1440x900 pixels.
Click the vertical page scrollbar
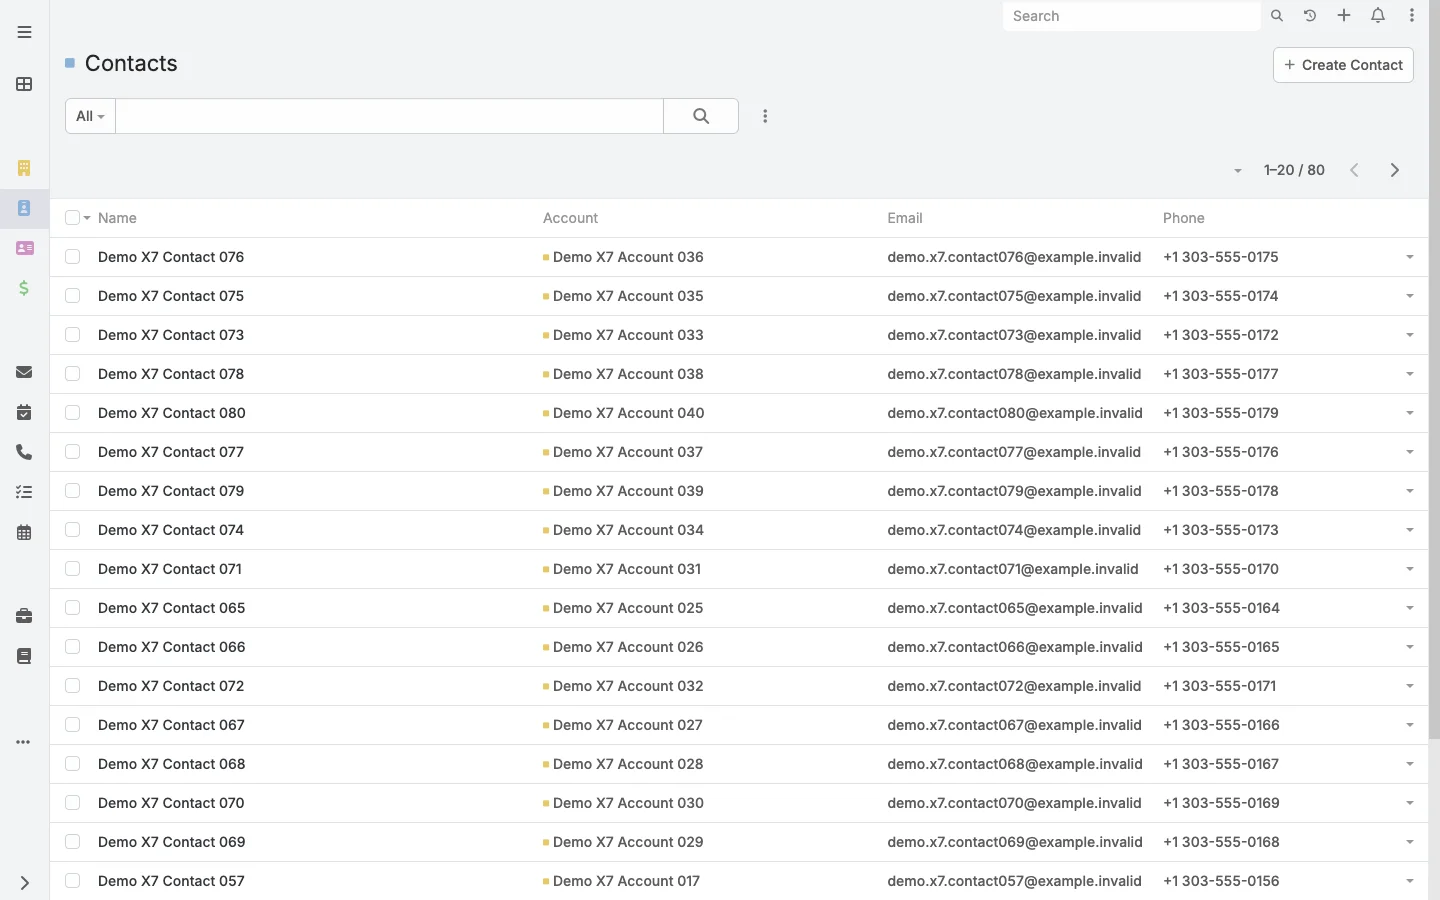[x=1434, y=370]
